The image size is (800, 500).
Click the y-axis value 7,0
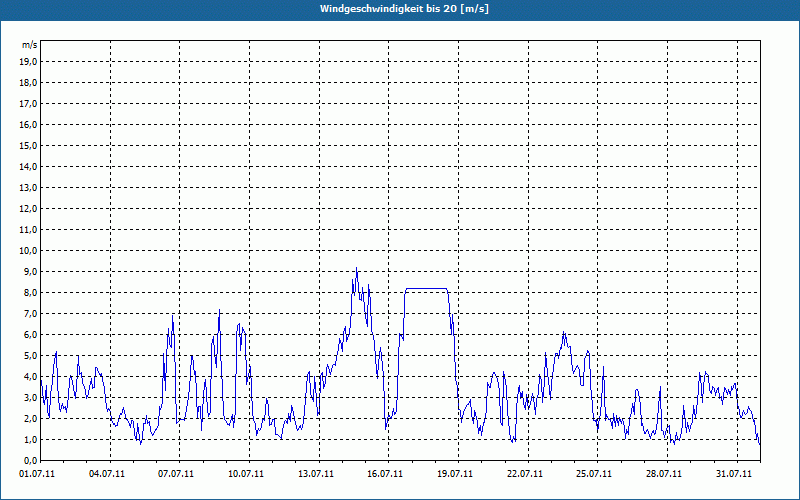[x=30, y=313]
